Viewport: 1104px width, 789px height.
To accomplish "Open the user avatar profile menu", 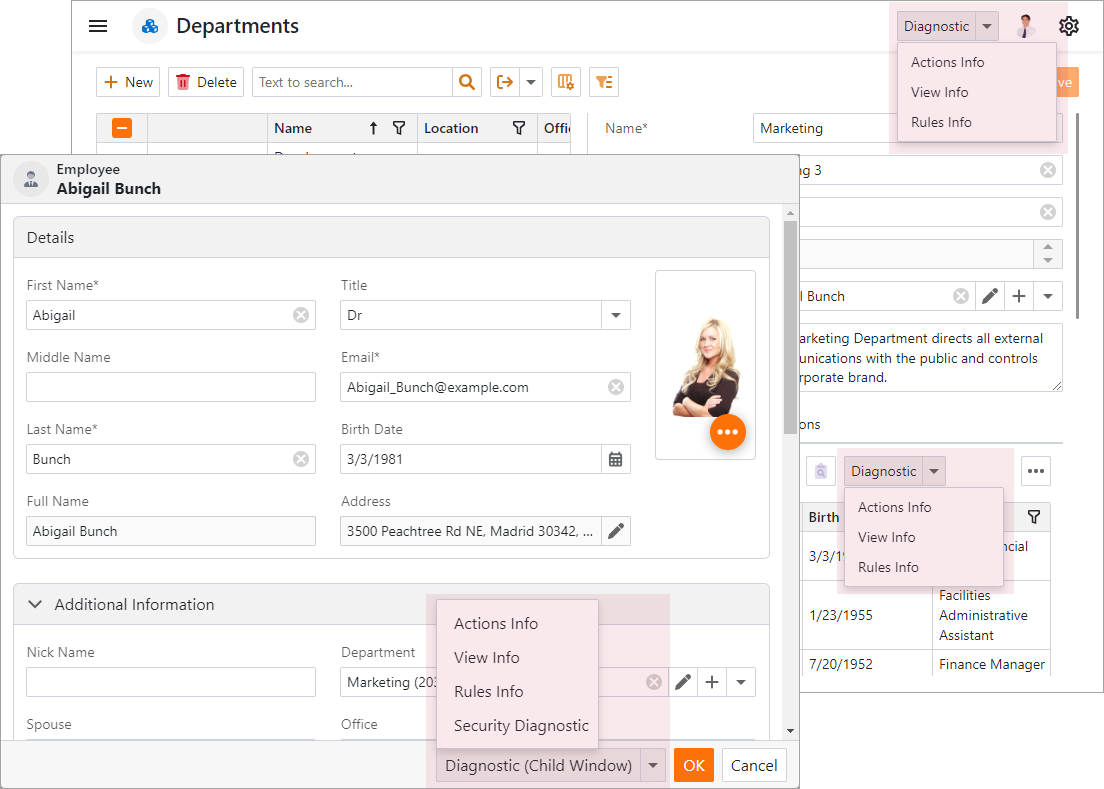I will pos(1026,26).
